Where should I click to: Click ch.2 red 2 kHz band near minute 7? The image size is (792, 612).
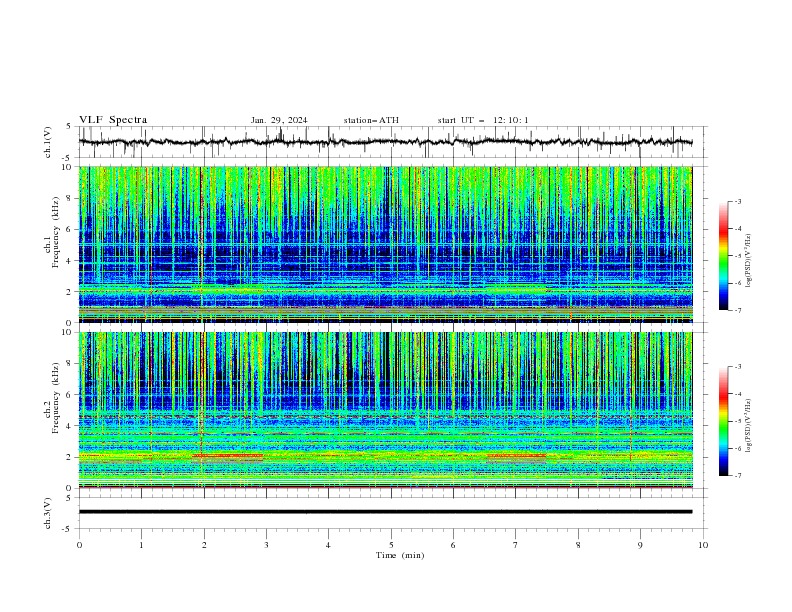point(517,455)
